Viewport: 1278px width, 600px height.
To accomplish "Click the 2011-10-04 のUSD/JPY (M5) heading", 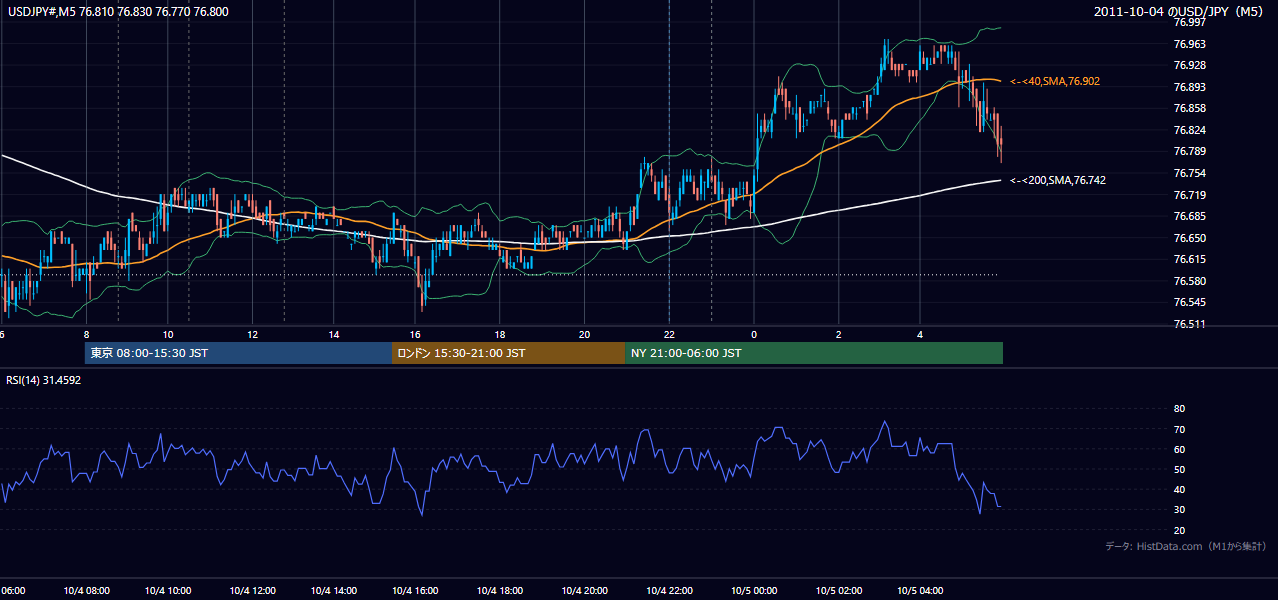I will pos(1180,11).
